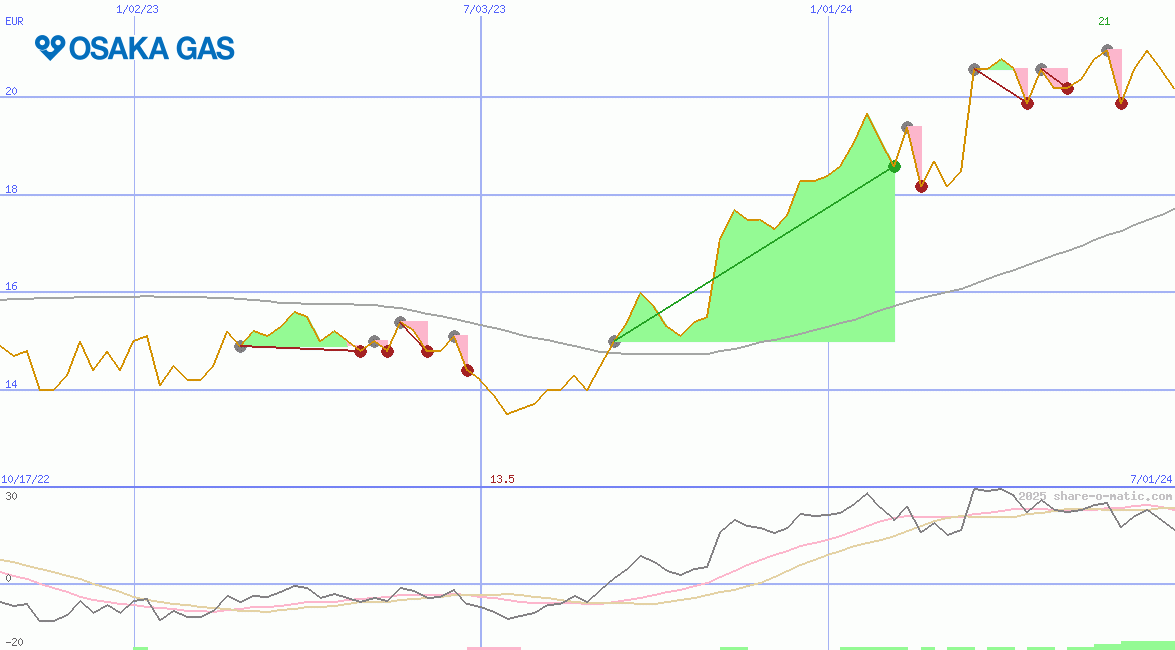Viewport: 1175px width, 650px height.
Task: Select the 1/01/24 date label
Action: tap(831, 9)
